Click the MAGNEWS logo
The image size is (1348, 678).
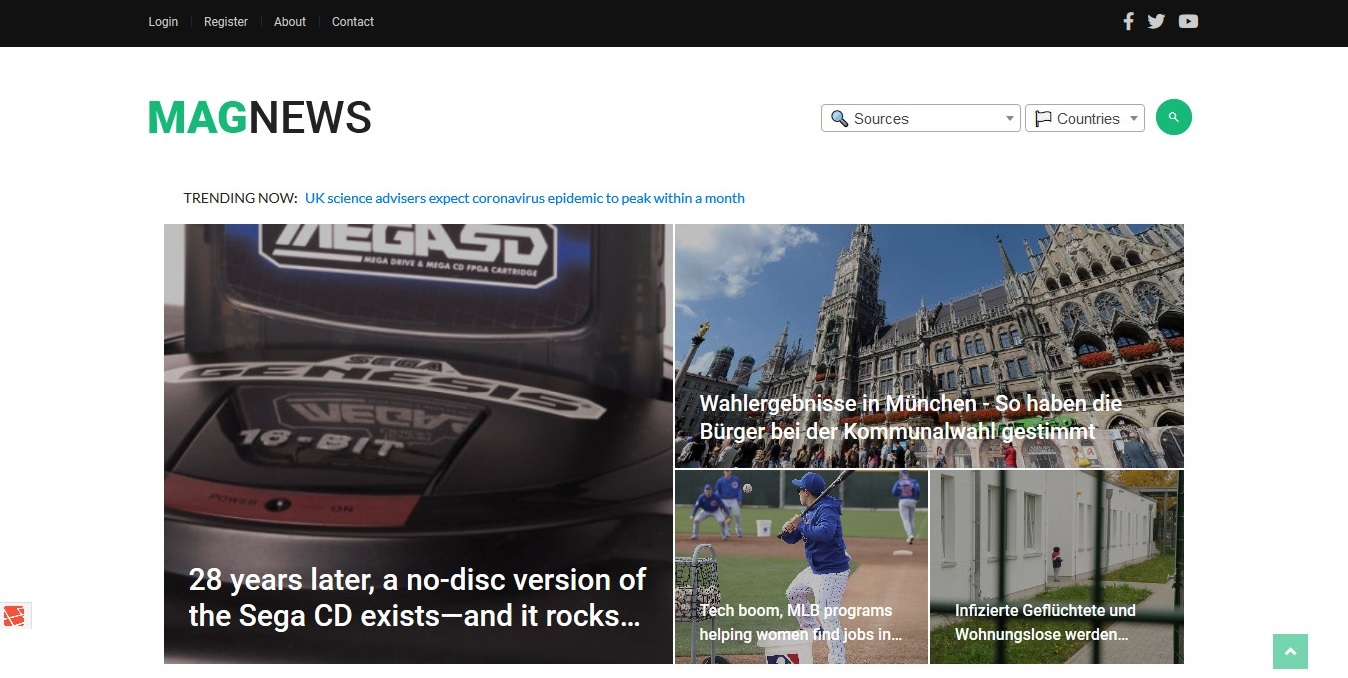click(260, 118)
